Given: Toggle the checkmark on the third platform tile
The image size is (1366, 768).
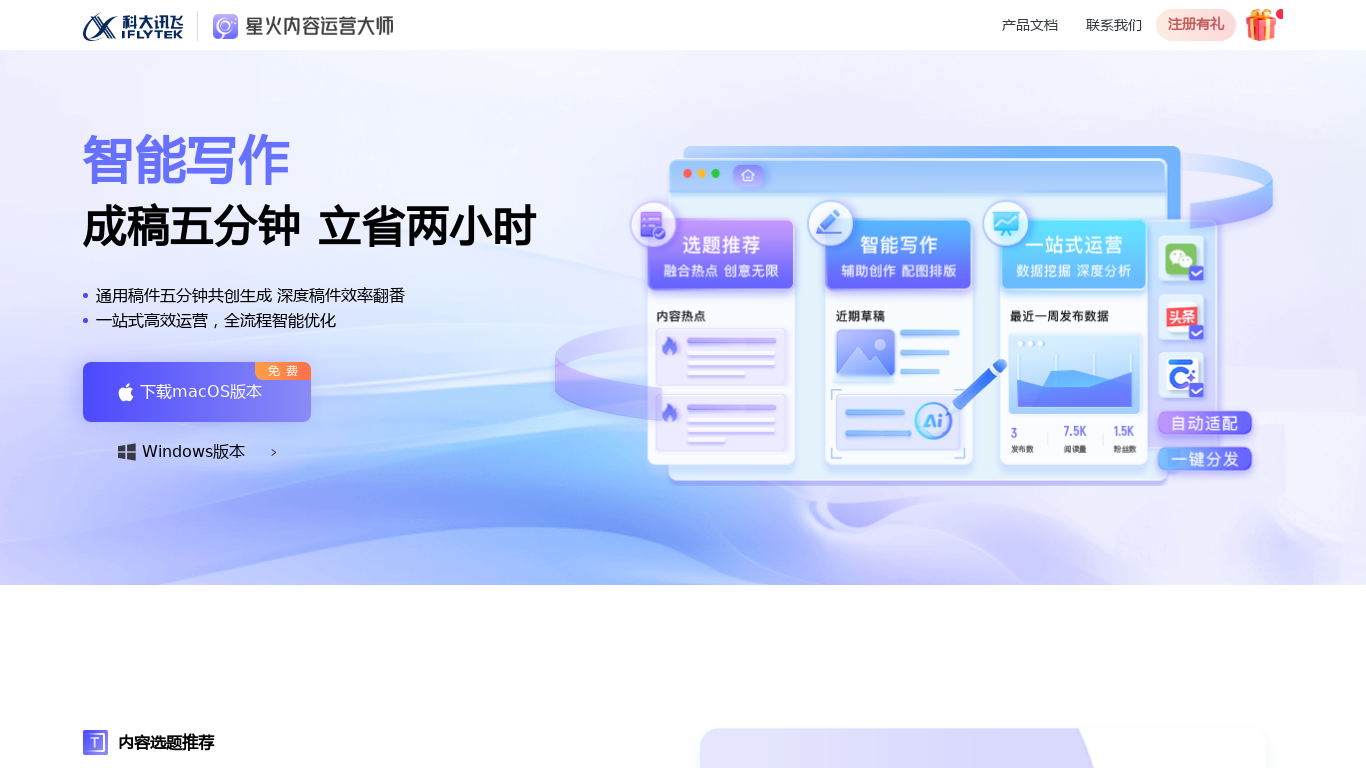Looking at the screenshot, I should click(x=1196, y=390).
